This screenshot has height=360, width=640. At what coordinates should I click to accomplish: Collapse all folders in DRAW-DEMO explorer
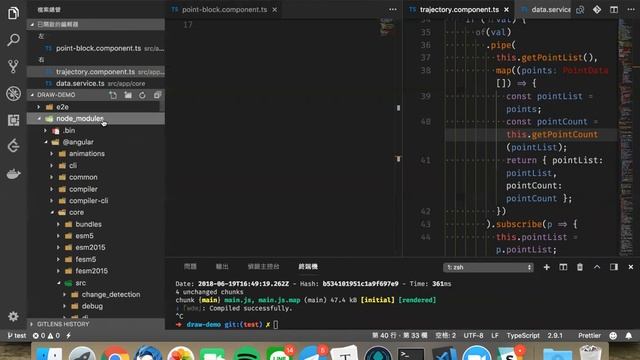point(157,95)
